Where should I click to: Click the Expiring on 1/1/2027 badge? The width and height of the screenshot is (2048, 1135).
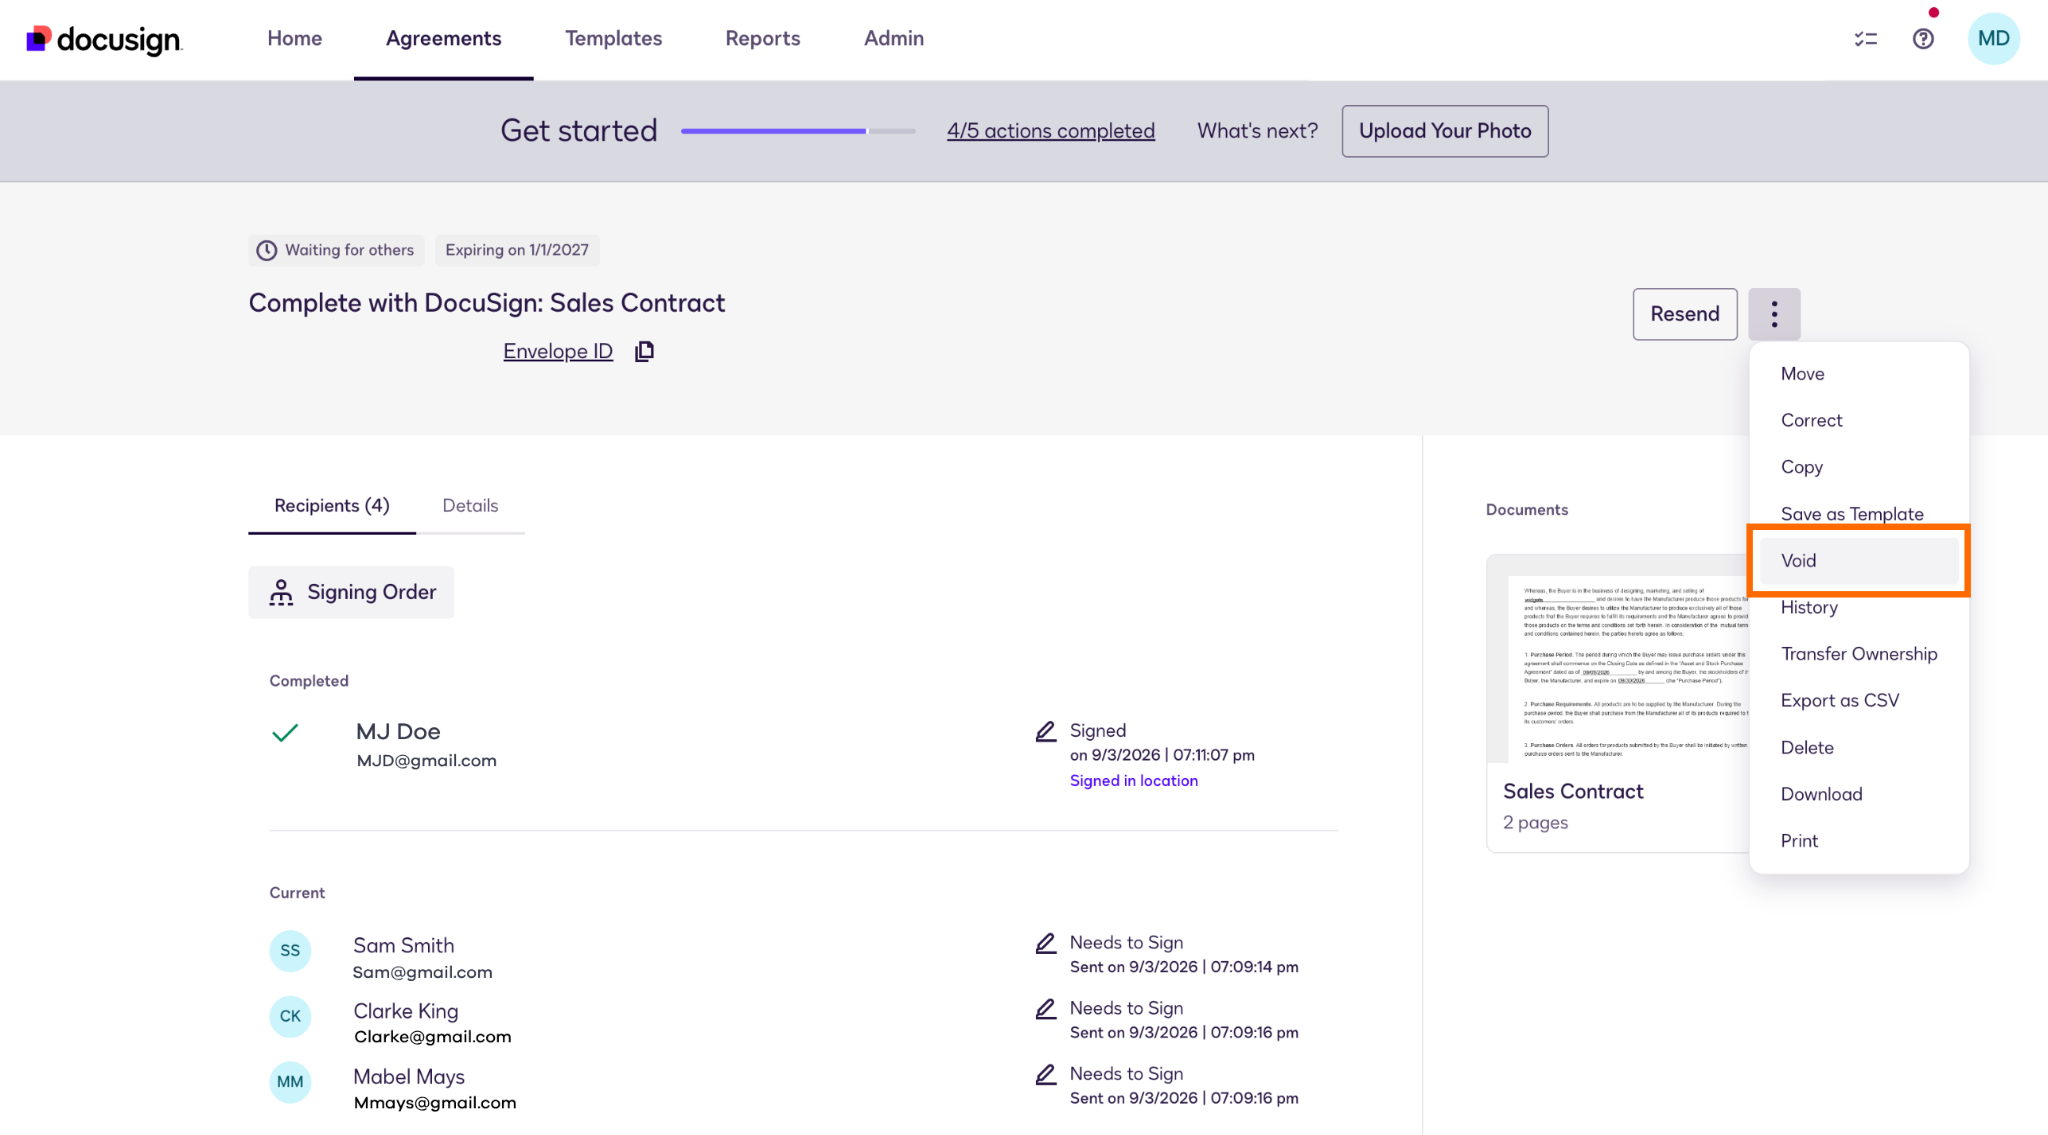(517, 250)
